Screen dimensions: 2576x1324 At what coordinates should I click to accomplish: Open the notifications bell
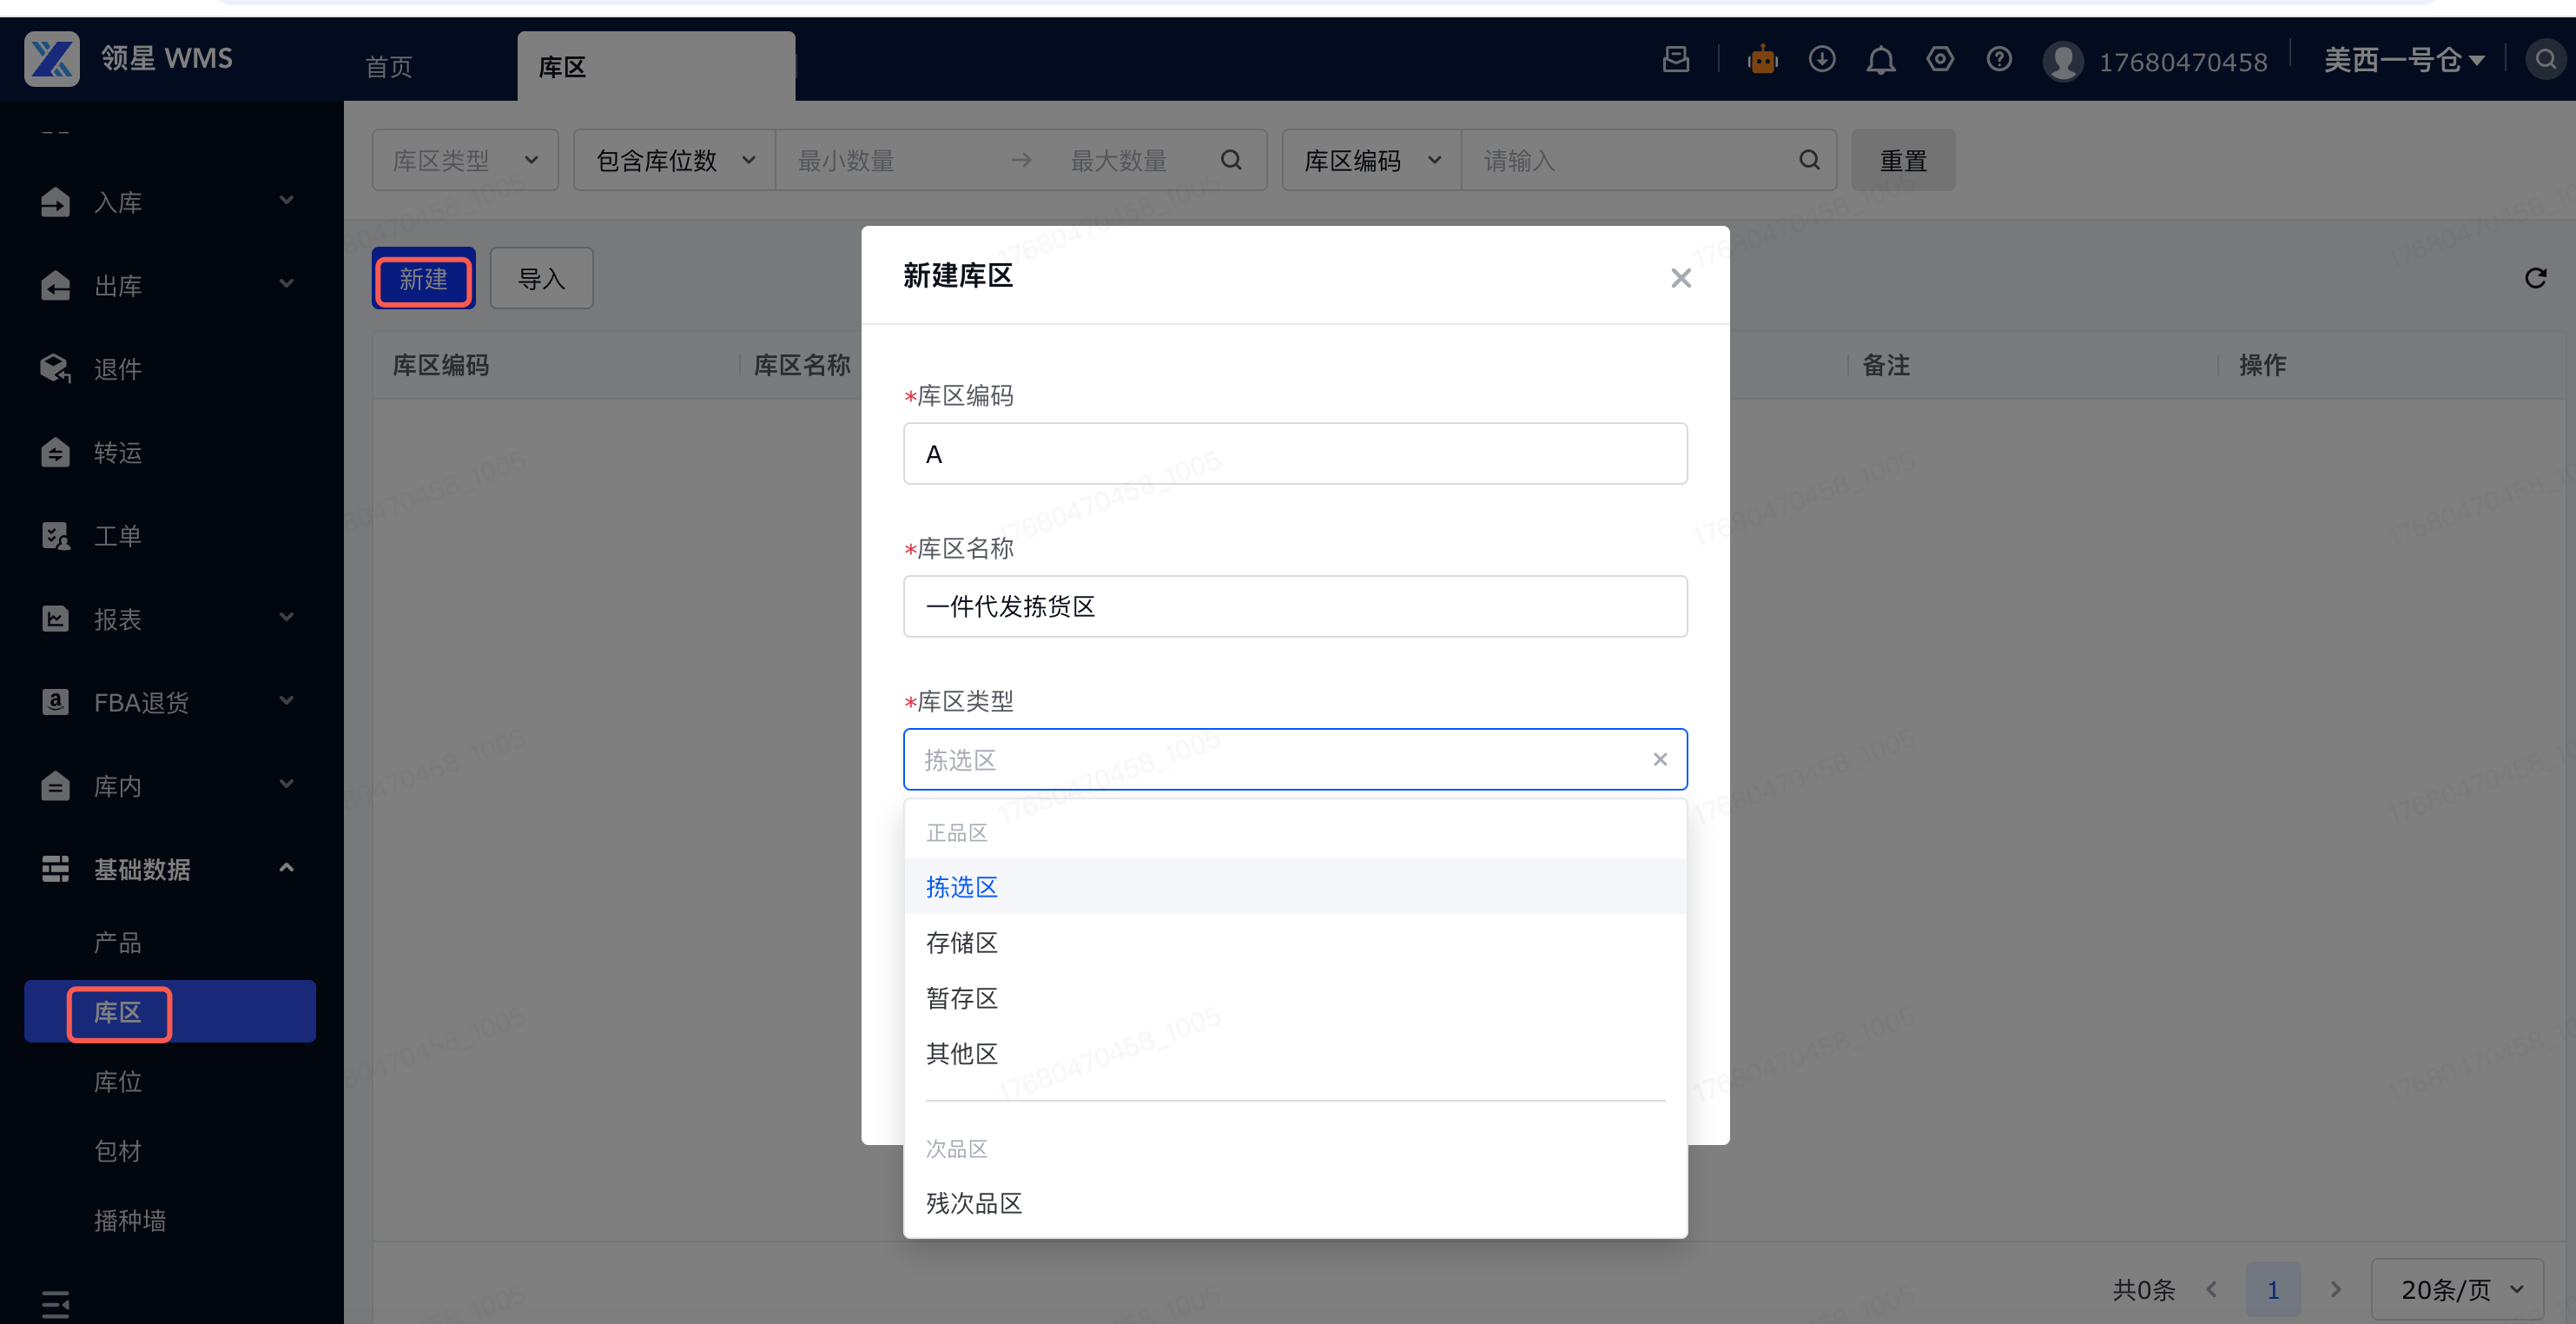click(1881, 61)
